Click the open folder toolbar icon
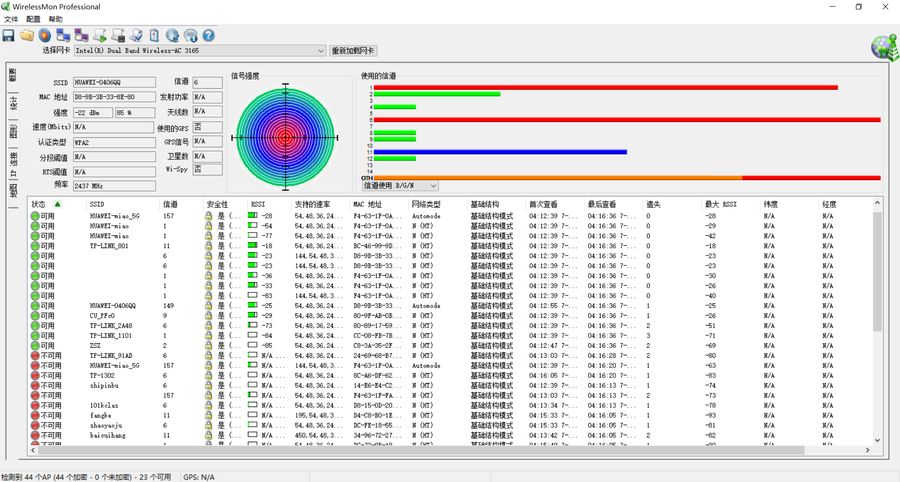Viewport: 900px width, 482px height. tap(27, 36)
